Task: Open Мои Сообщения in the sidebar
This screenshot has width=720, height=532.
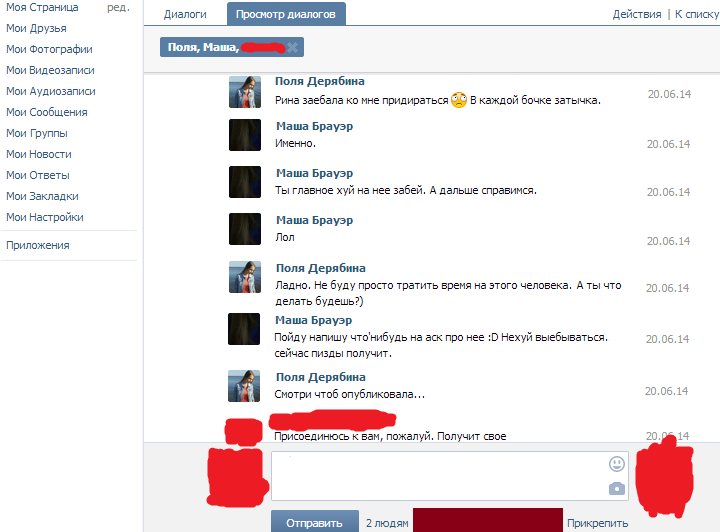Action: 47,112
